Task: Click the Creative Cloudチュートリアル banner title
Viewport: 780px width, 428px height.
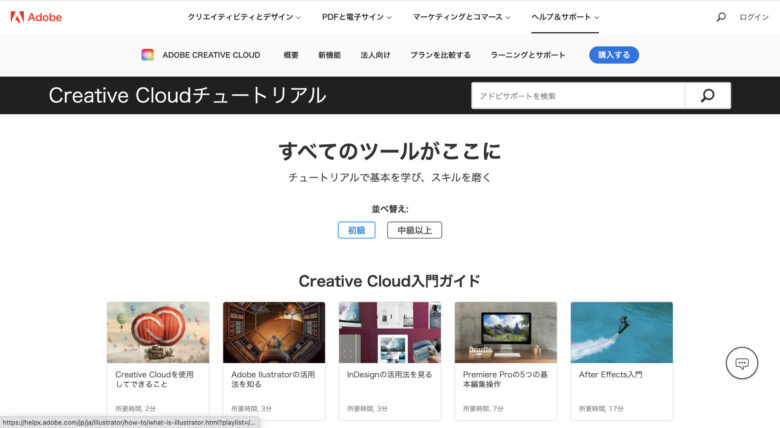Action: point(188,95)
